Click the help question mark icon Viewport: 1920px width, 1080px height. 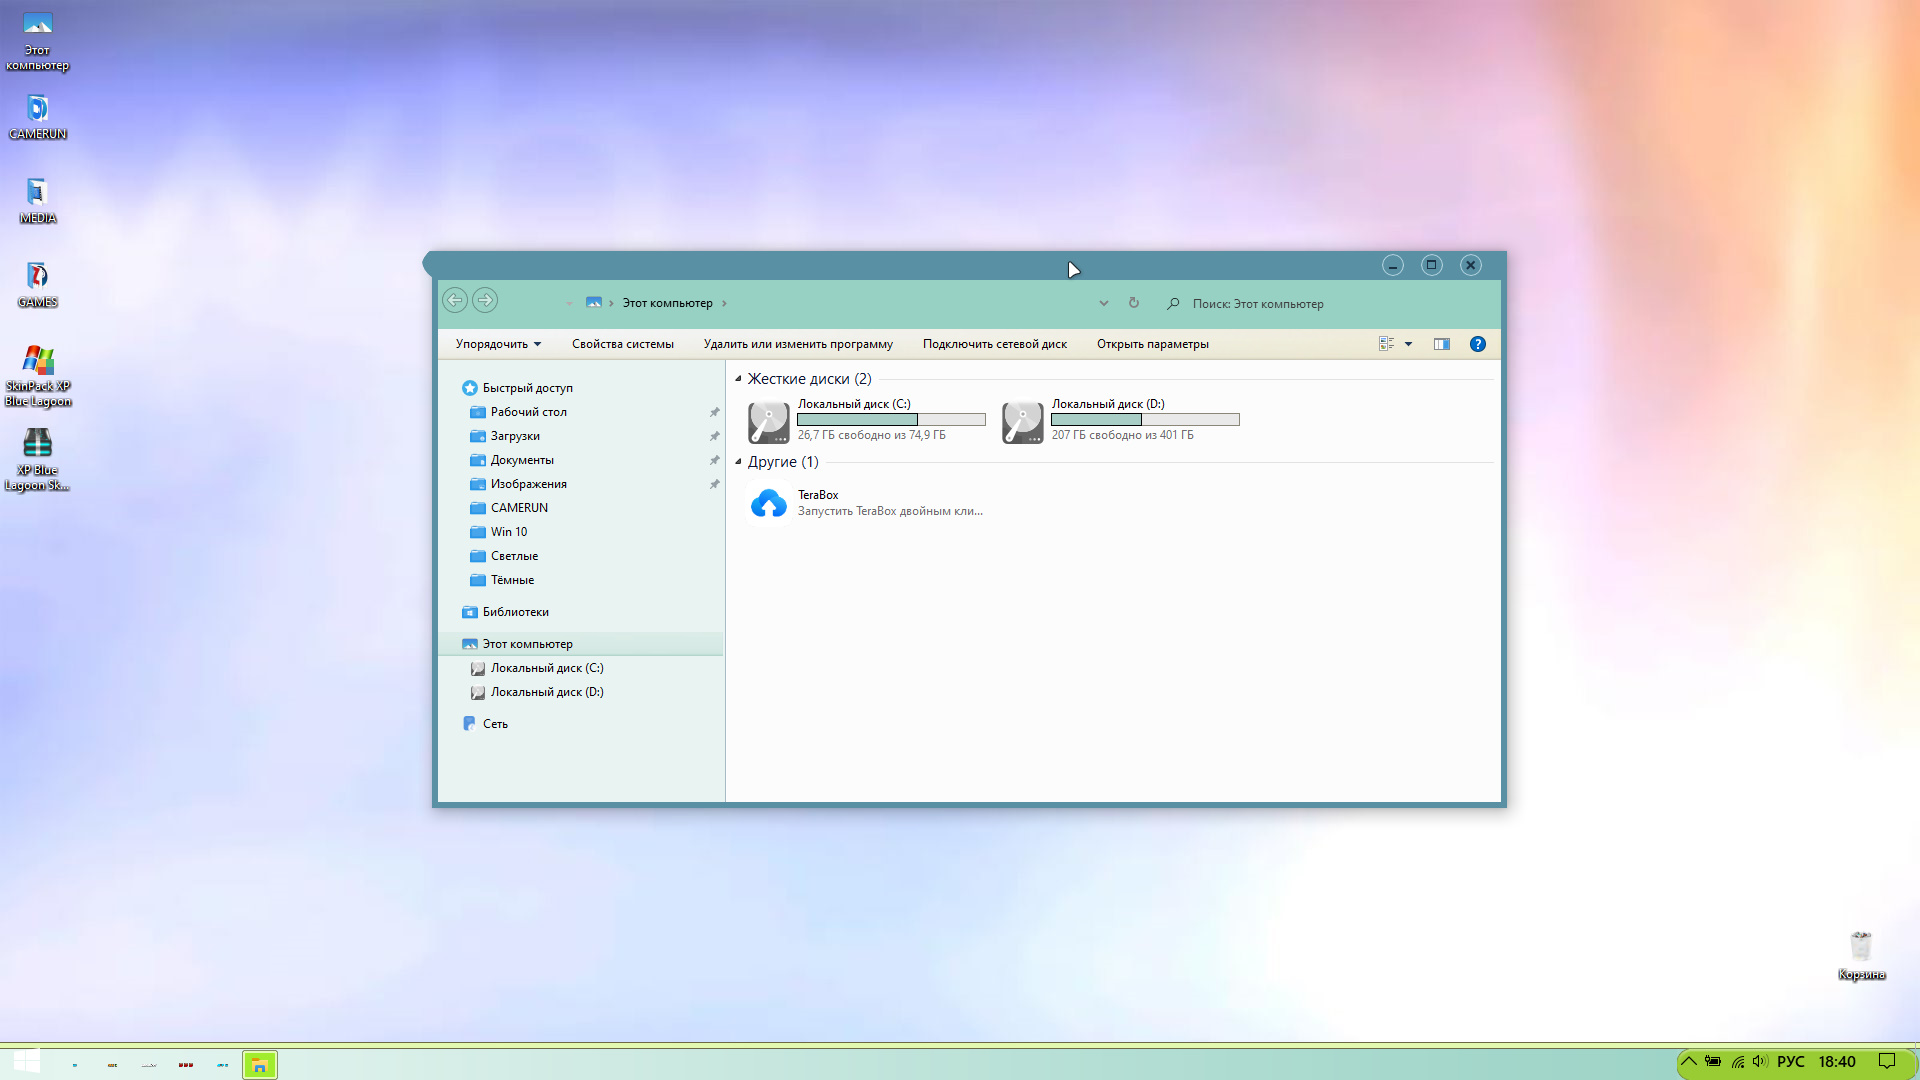point(1477,344)
